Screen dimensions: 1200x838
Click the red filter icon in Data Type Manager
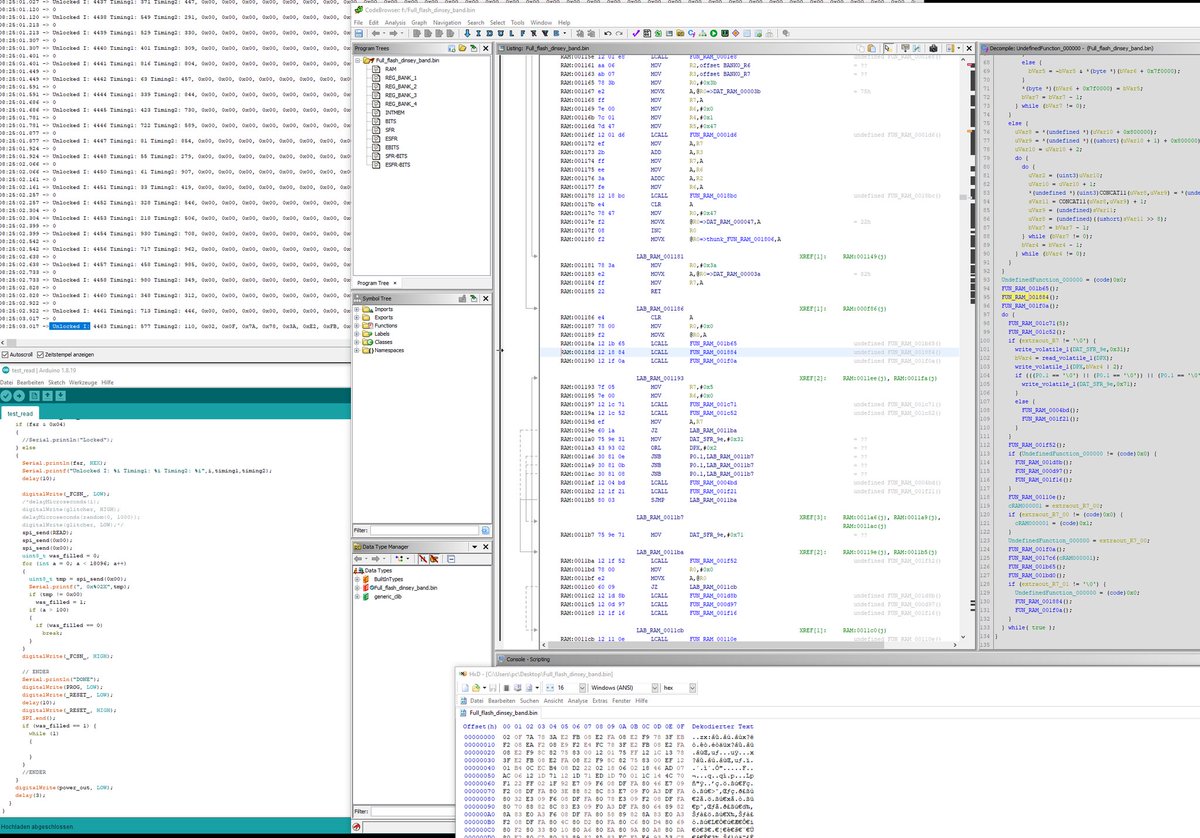(423, 559)
